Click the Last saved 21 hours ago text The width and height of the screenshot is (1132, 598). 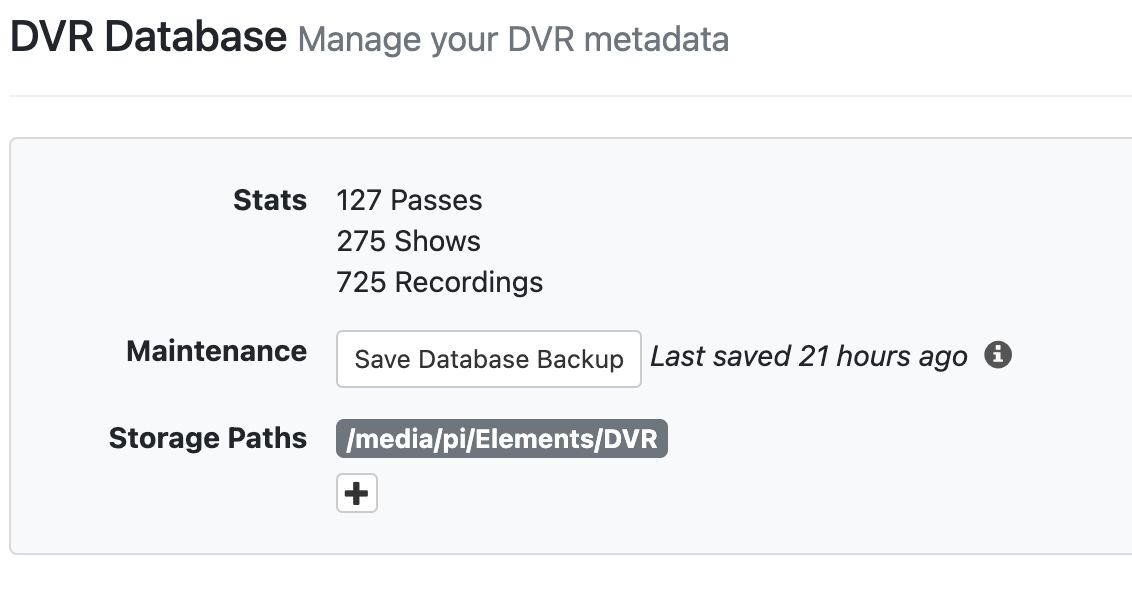pos(808,357)
